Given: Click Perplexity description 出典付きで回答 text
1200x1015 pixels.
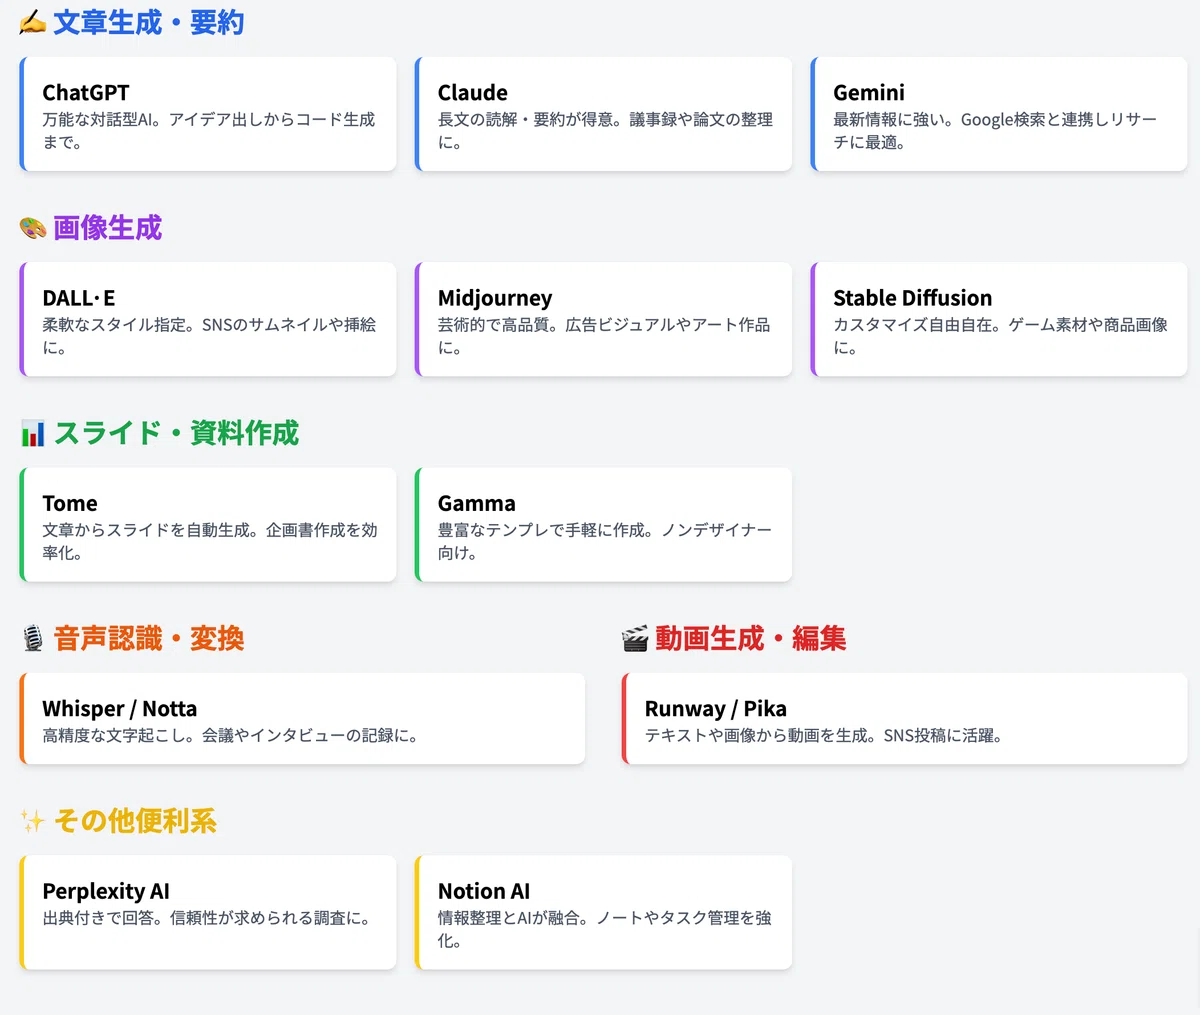Looking at the screenshot, I should (97, 917).
